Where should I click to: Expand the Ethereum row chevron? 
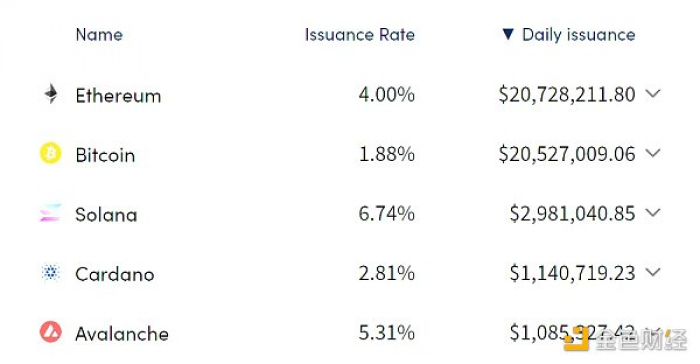(x=653, y=94)
